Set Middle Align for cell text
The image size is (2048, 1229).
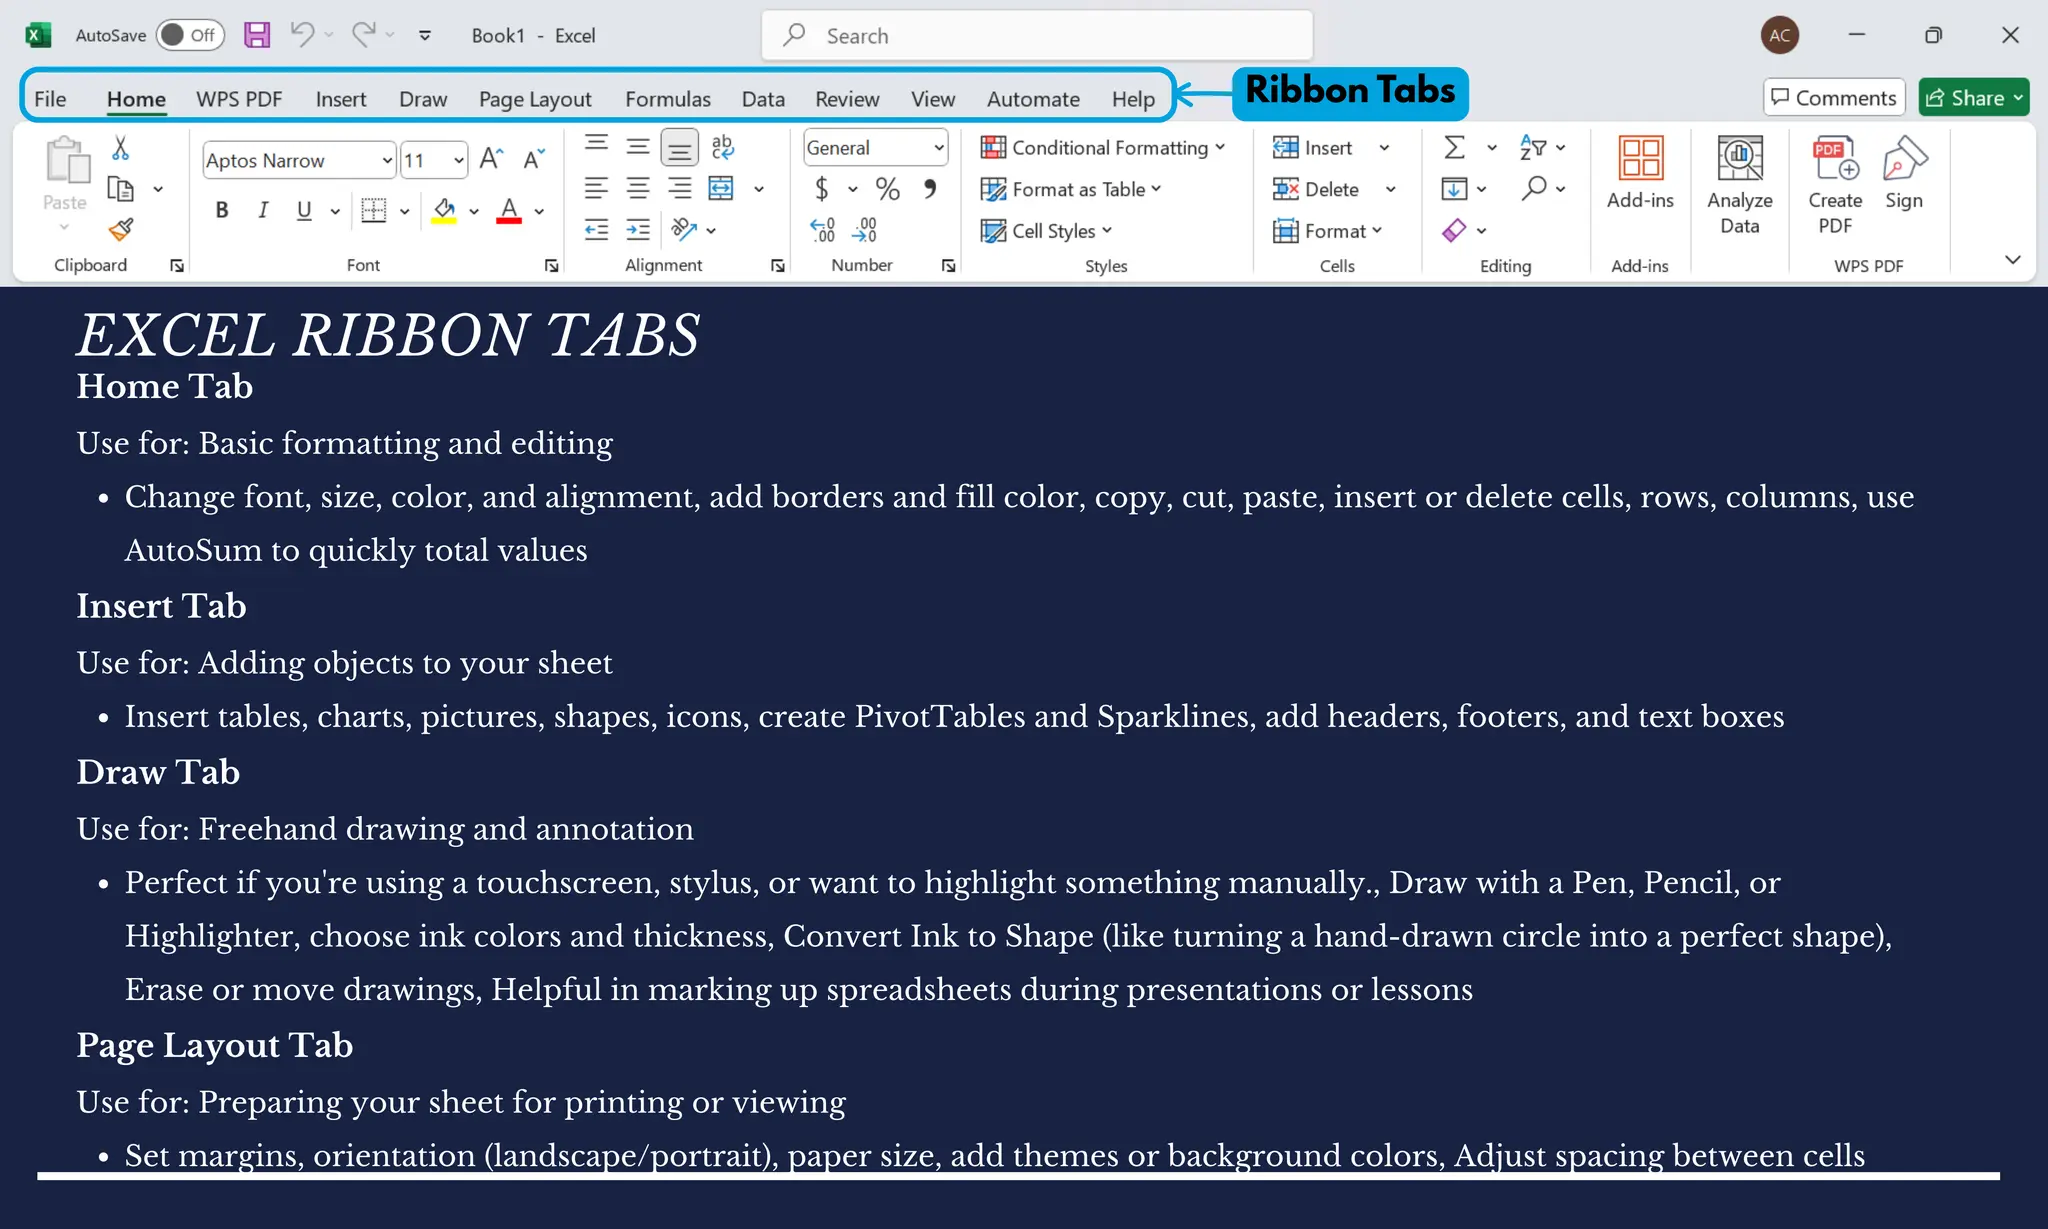638,147
